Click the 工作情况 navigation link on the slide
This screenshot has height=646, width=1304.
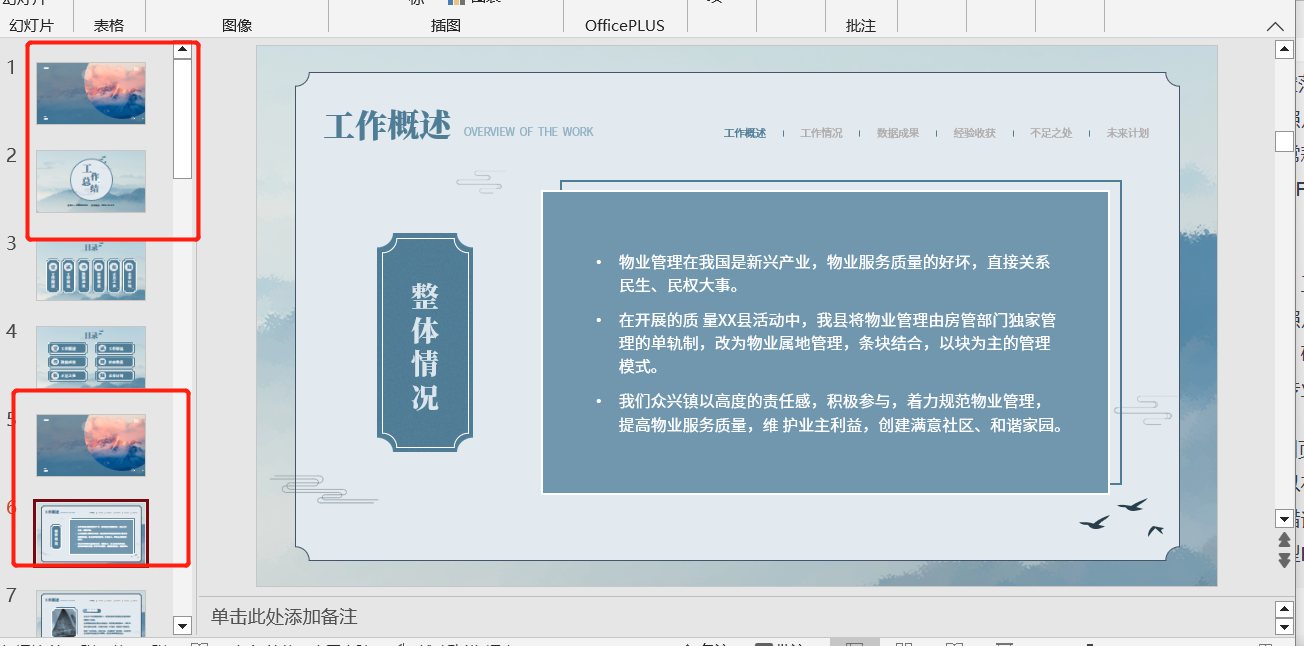[x=820, y=132]
